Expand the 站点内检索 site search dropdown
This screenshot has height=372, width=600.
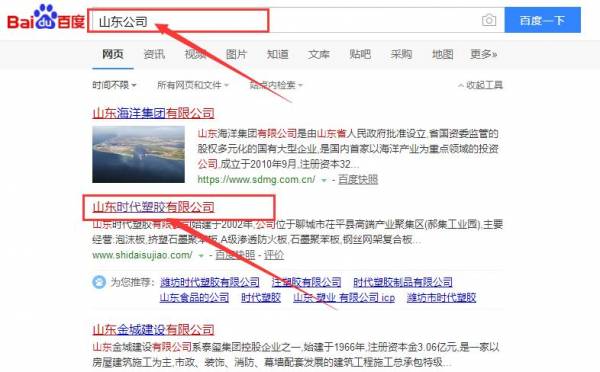click(x=276, y=85)
